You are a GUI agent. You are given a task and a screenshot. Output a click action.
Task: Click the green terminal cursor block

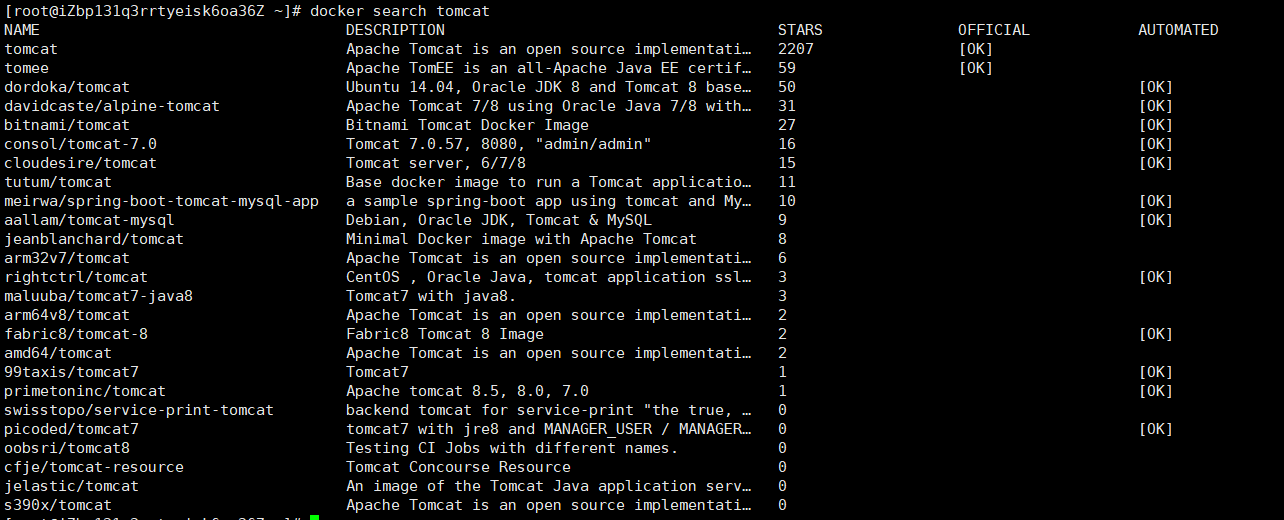(x=314, y=517)
